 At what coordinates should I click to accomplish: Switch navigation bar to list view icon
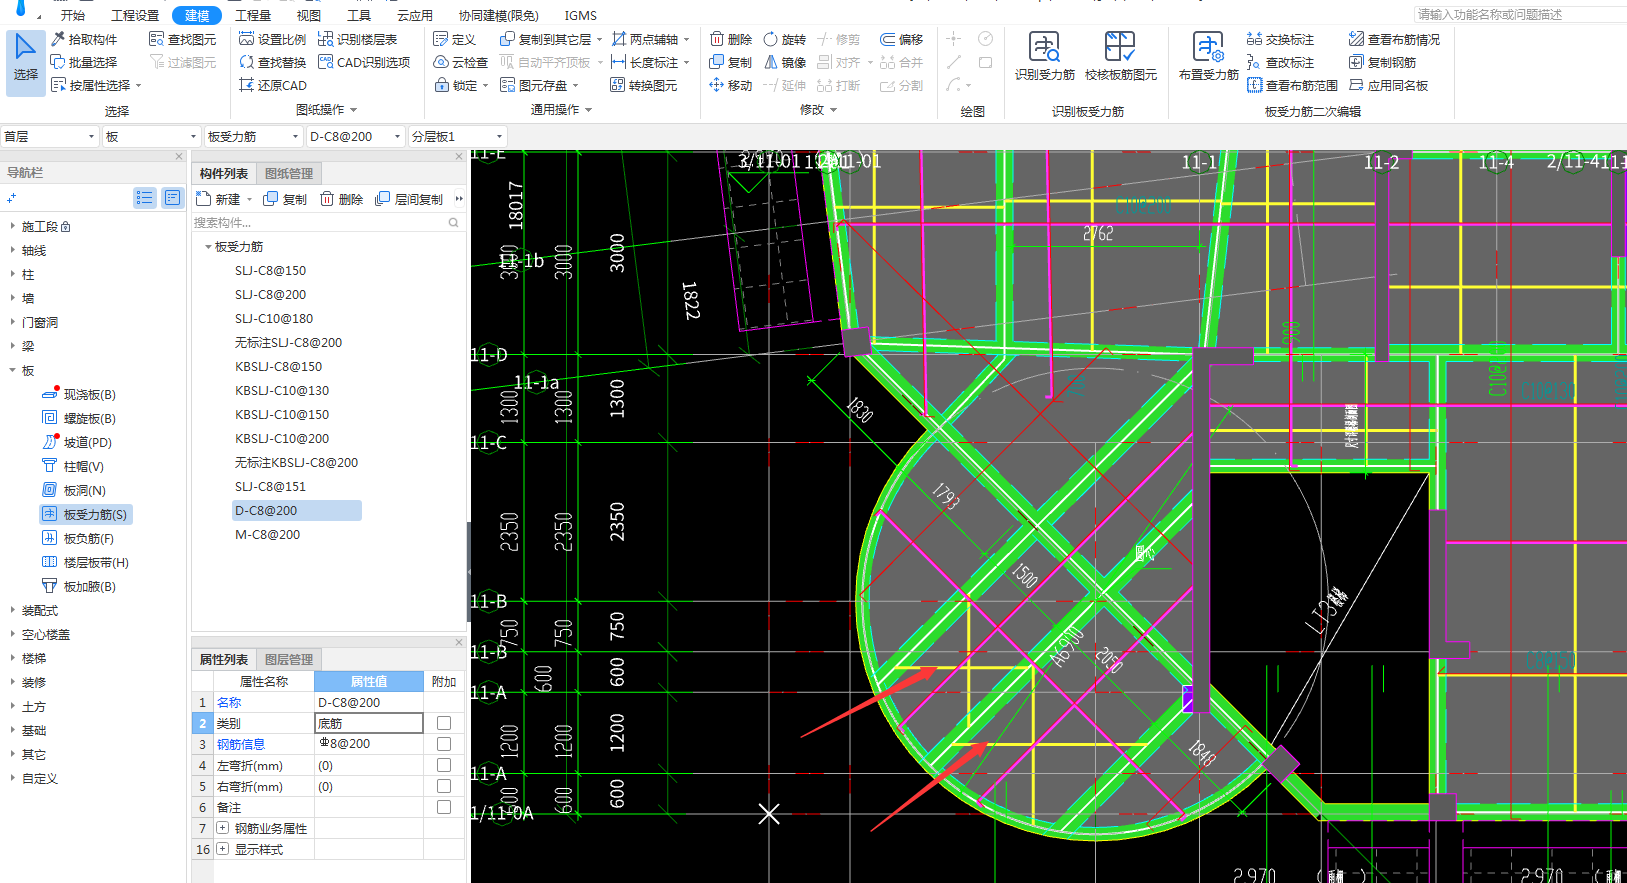(x=145, y=198)
